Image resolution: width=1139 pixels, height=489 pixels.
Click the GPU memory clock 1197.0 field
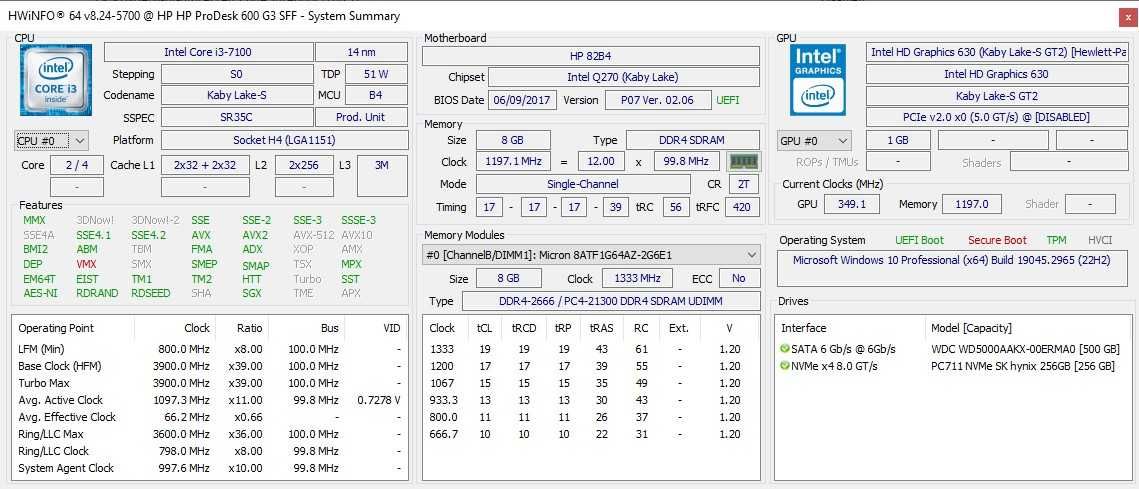(x=972, y=204)
